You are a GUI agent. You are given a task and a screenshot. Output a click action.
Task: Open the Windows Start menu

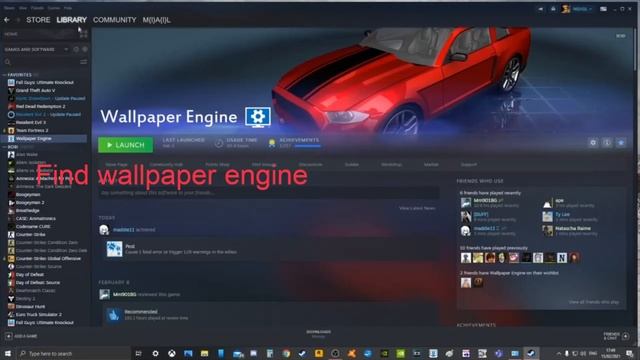(x=8, y=353)
